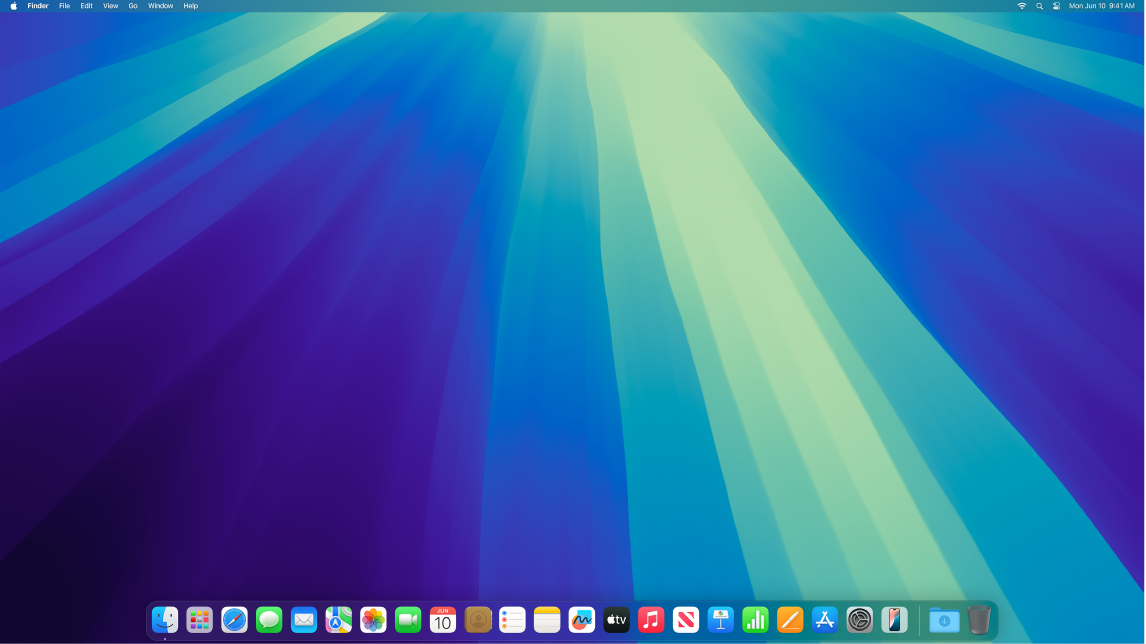The image size is (1146, 644).
Task: Open Numbers from the Dock
Action: click(x=756, y=620)
